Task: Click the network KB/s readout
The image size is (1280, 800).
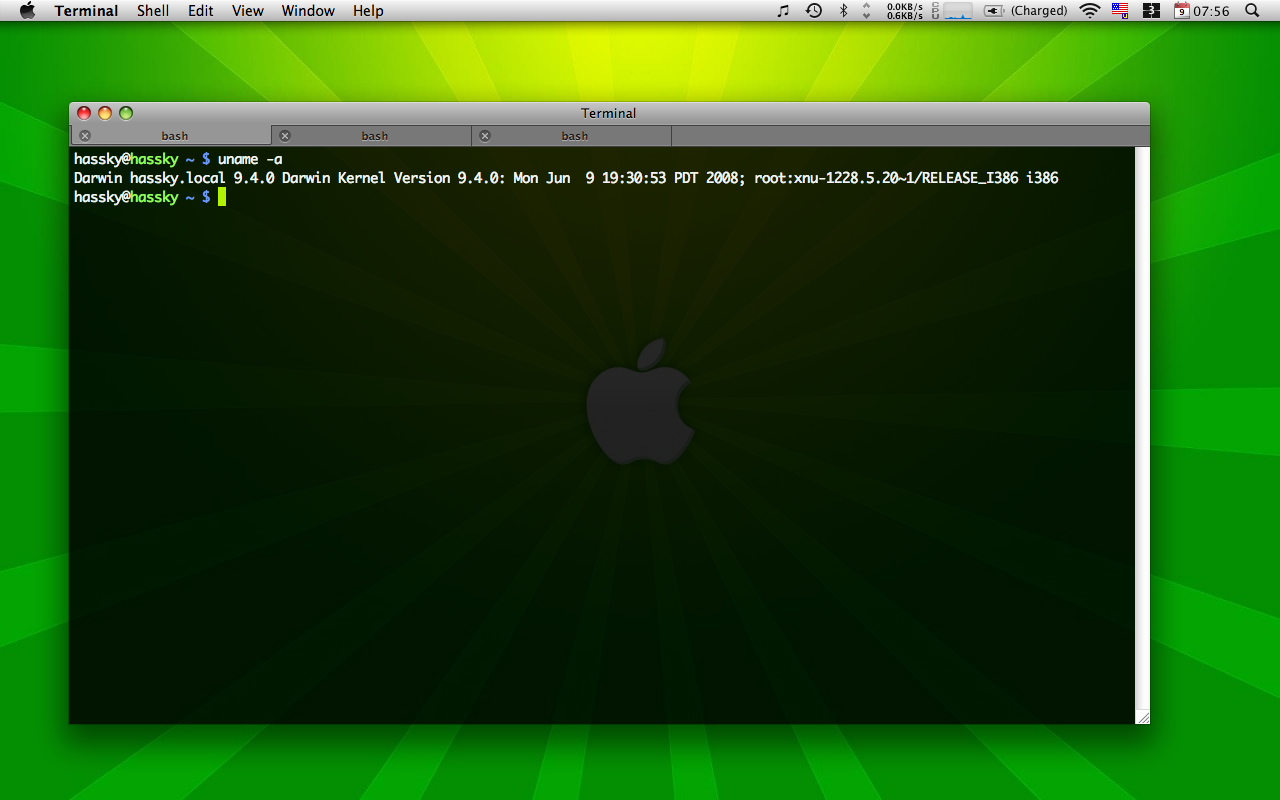Action: coord(905,11)
